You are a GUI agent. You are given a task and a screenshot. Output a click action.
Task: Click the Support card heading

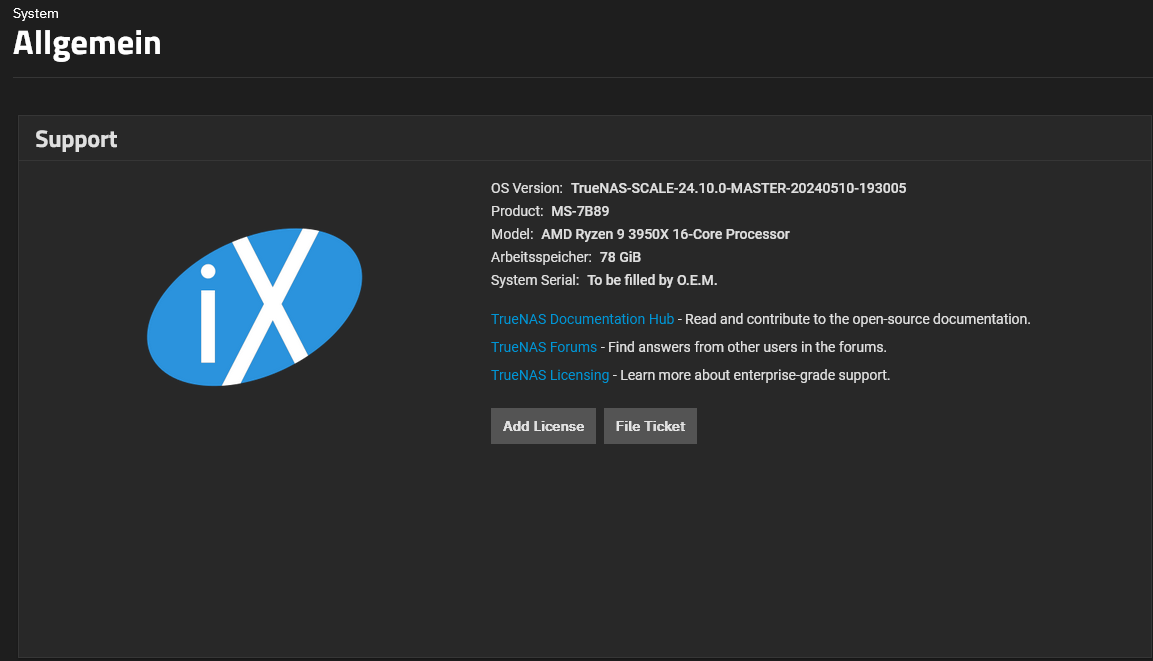(76, 139)
